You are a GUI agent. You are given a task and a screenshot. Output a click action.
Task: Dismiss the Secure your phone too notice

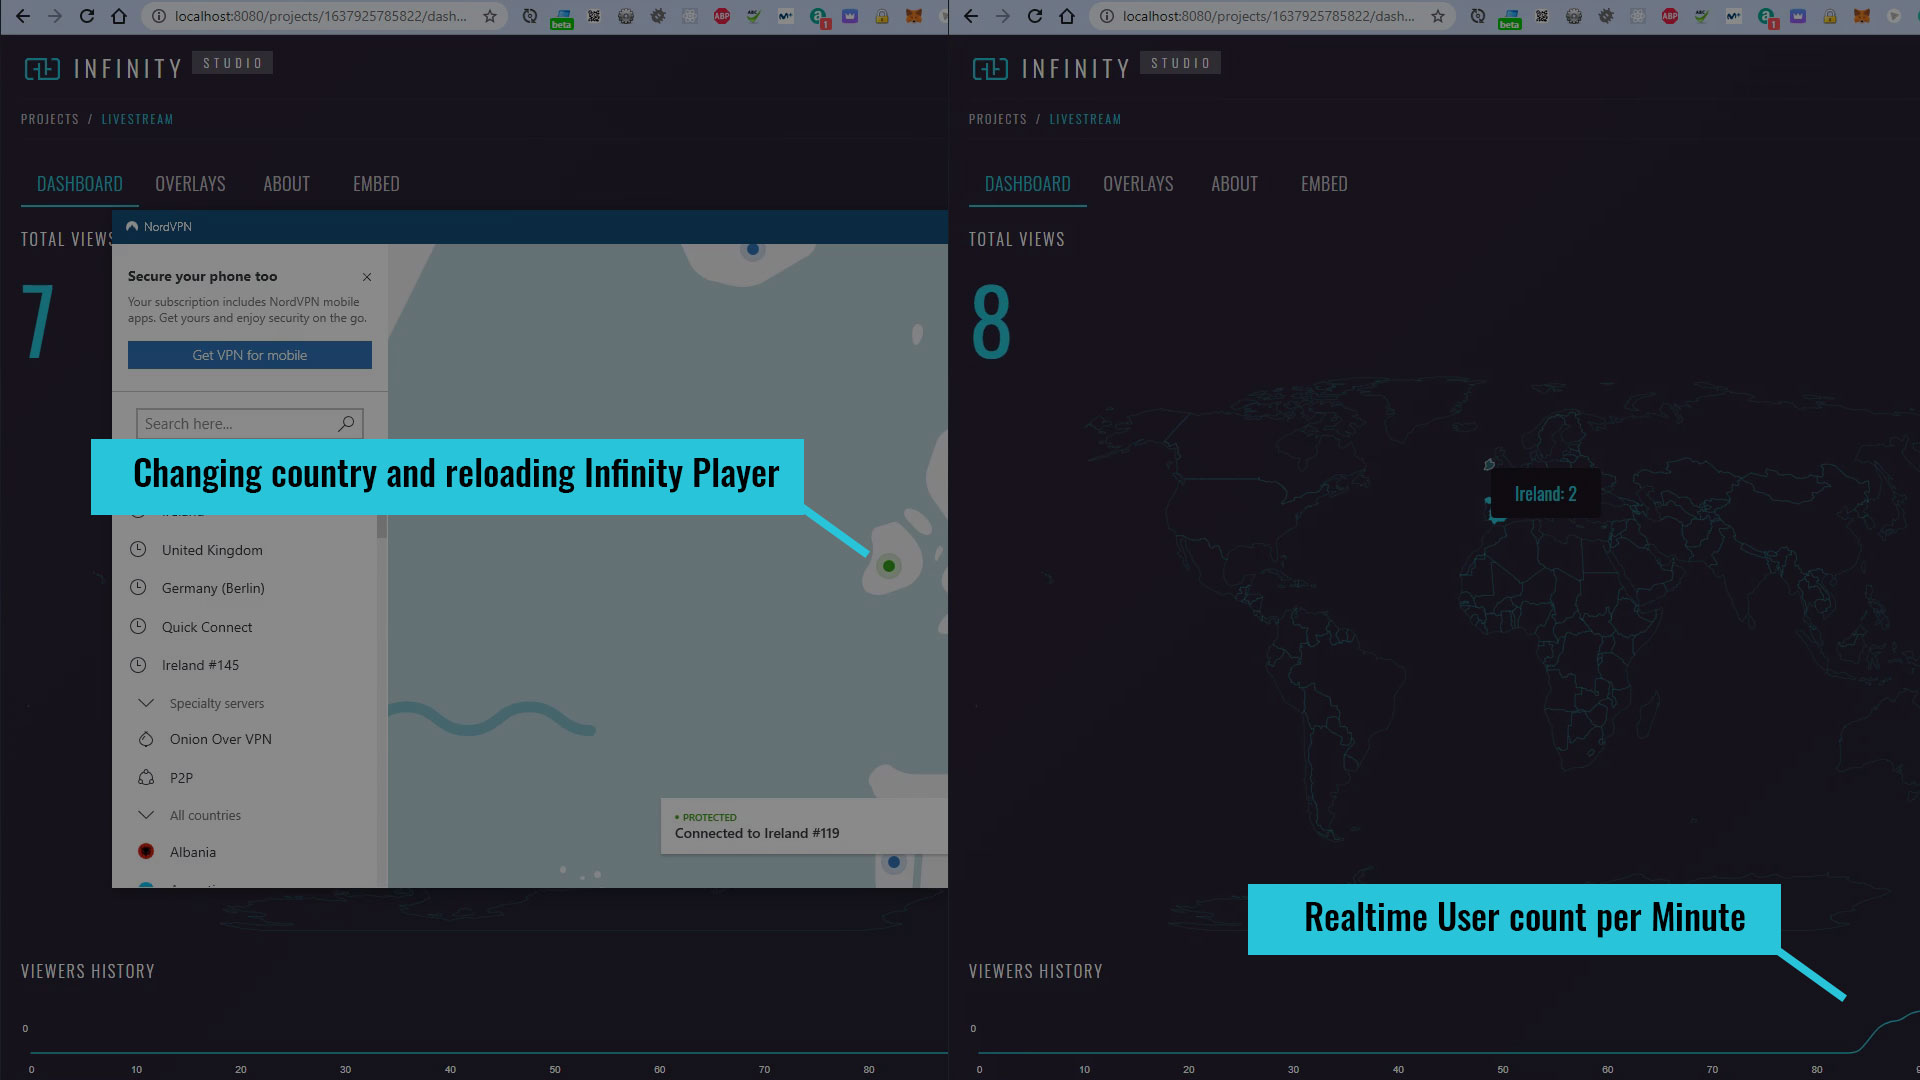point(367,277)
